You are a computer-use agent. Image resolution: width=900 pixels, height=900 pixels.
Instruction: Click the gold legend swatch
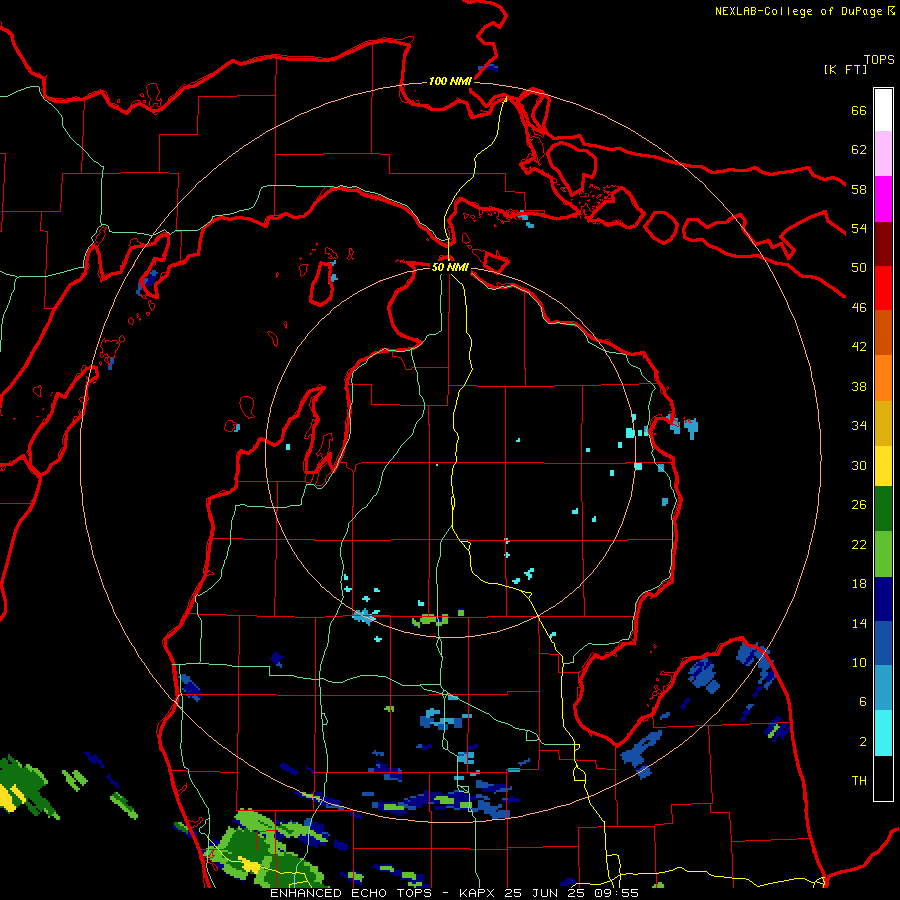883,423
